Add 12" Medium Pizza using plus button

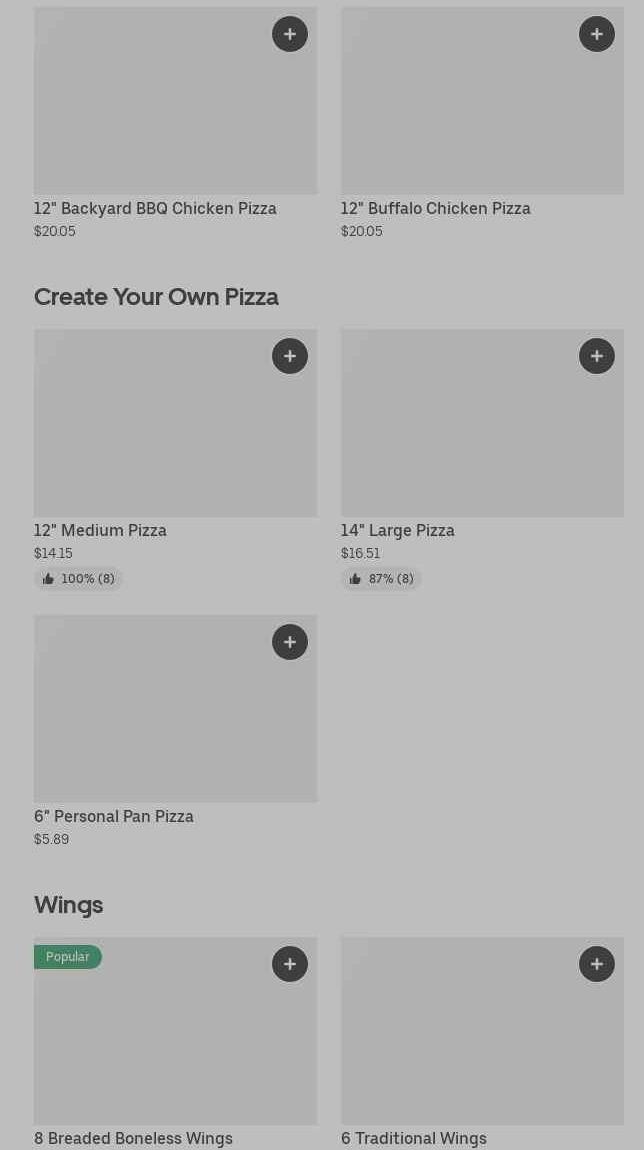290,356
